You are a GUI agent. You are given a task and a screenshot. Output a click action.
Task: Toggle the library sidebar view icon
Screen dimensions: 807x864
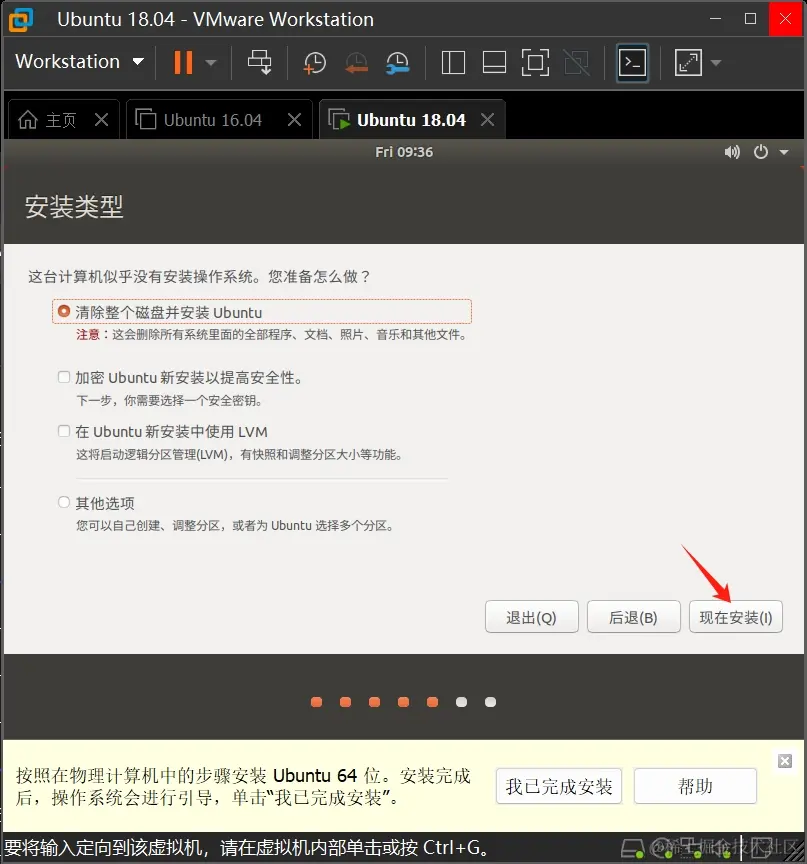click(x=453, y=62)
